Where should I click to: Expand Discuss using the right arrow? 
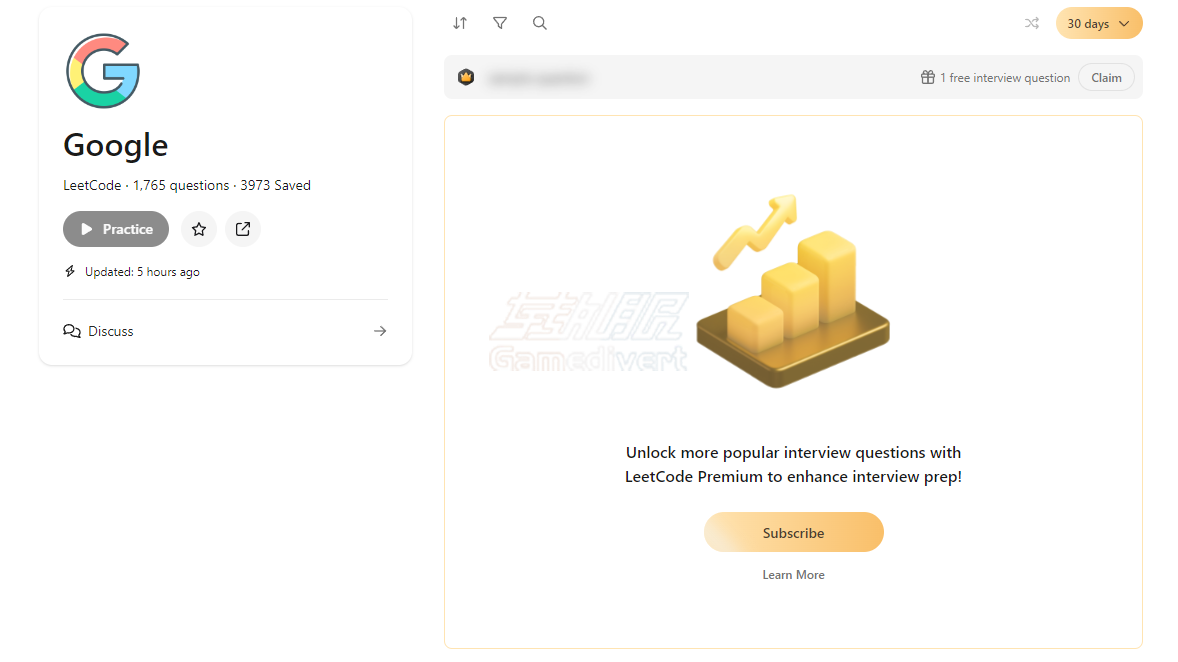[380, 331]
